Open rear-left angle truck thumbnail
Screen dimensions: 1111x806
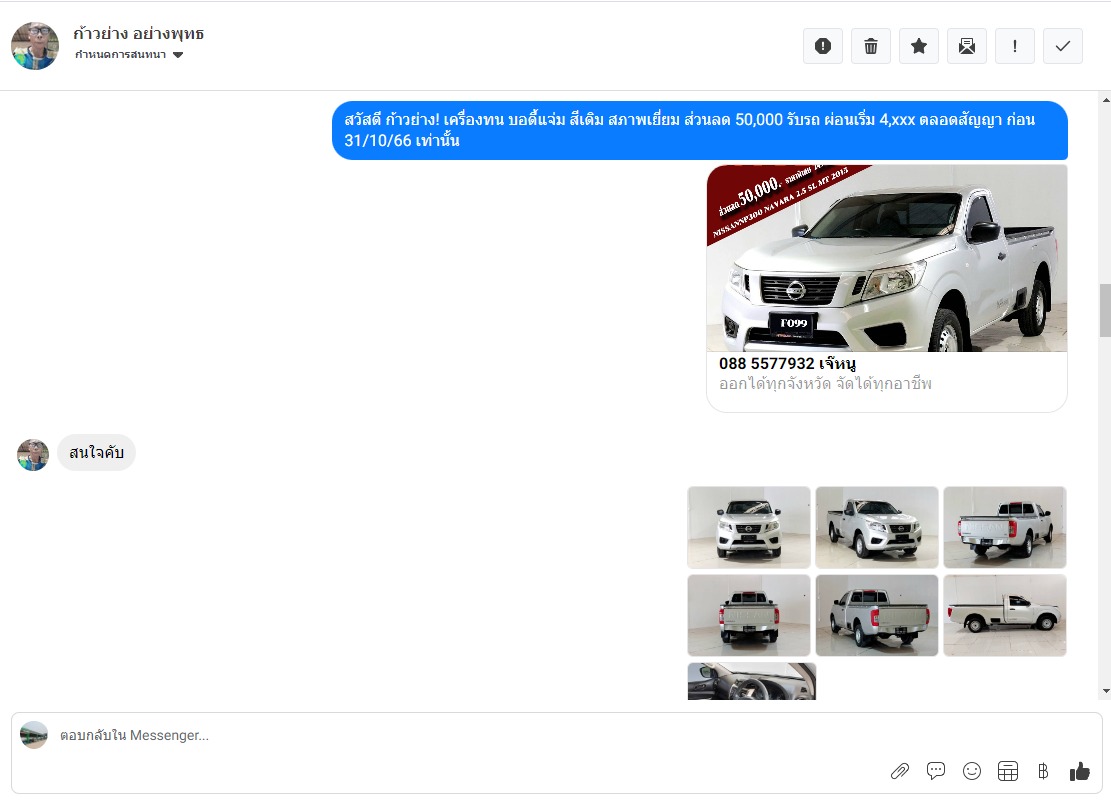click(x=877, y=615)
